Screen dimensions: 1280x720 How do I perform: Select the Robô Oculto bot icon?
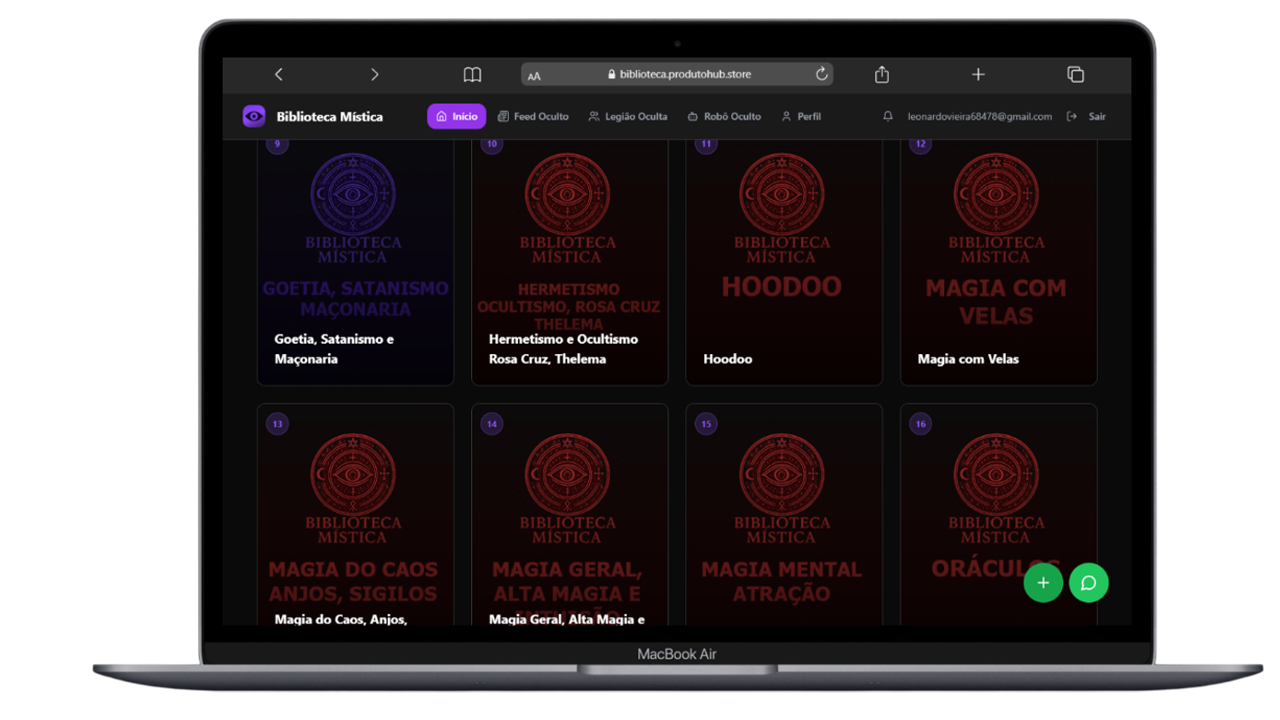point(692,116)
